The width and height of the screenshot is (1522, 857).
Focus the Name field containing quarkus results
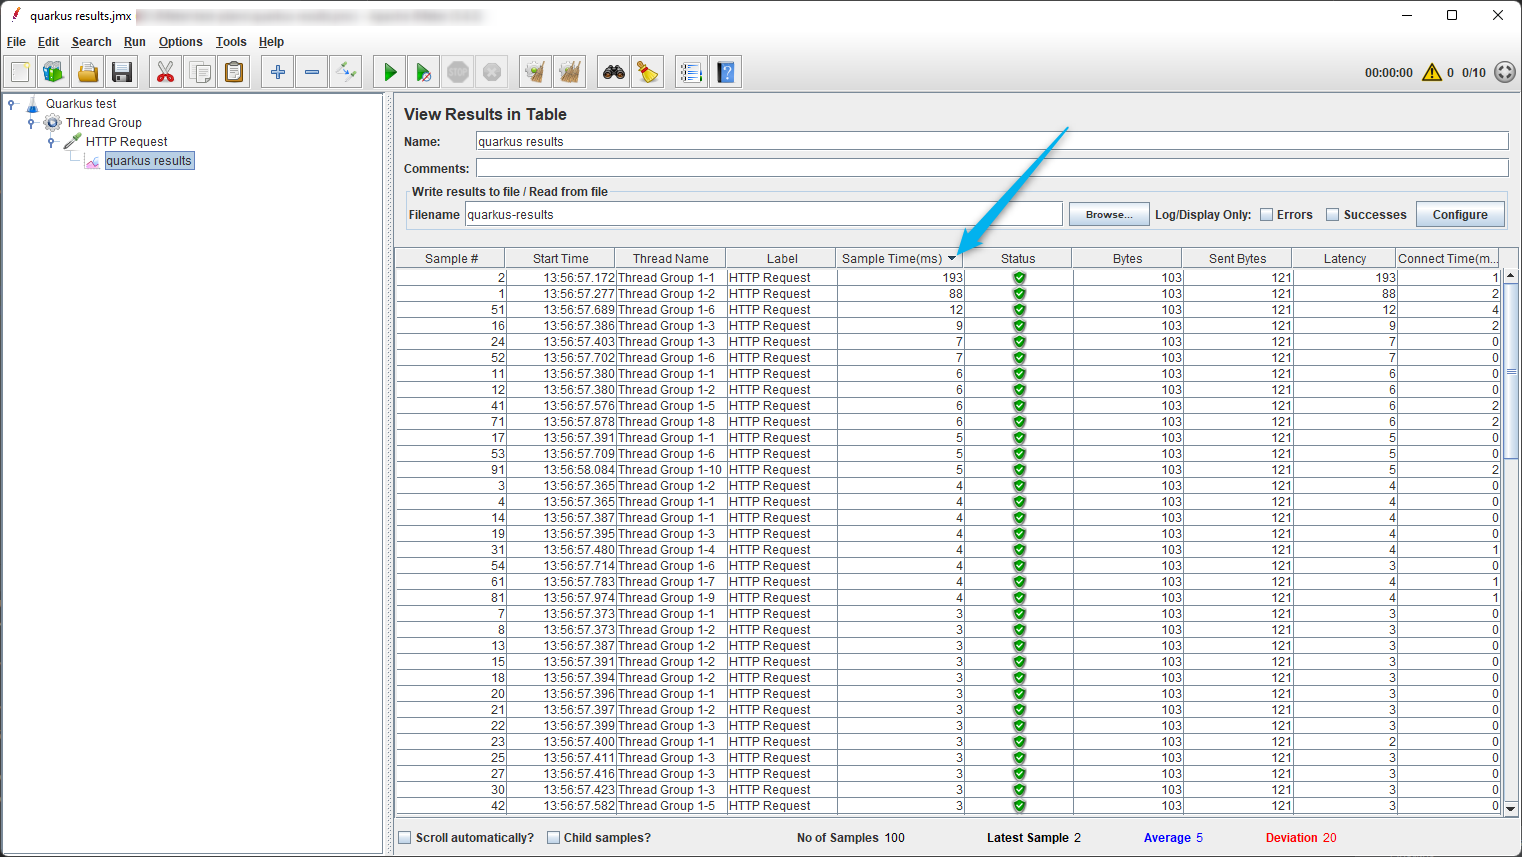coord(992,141)
